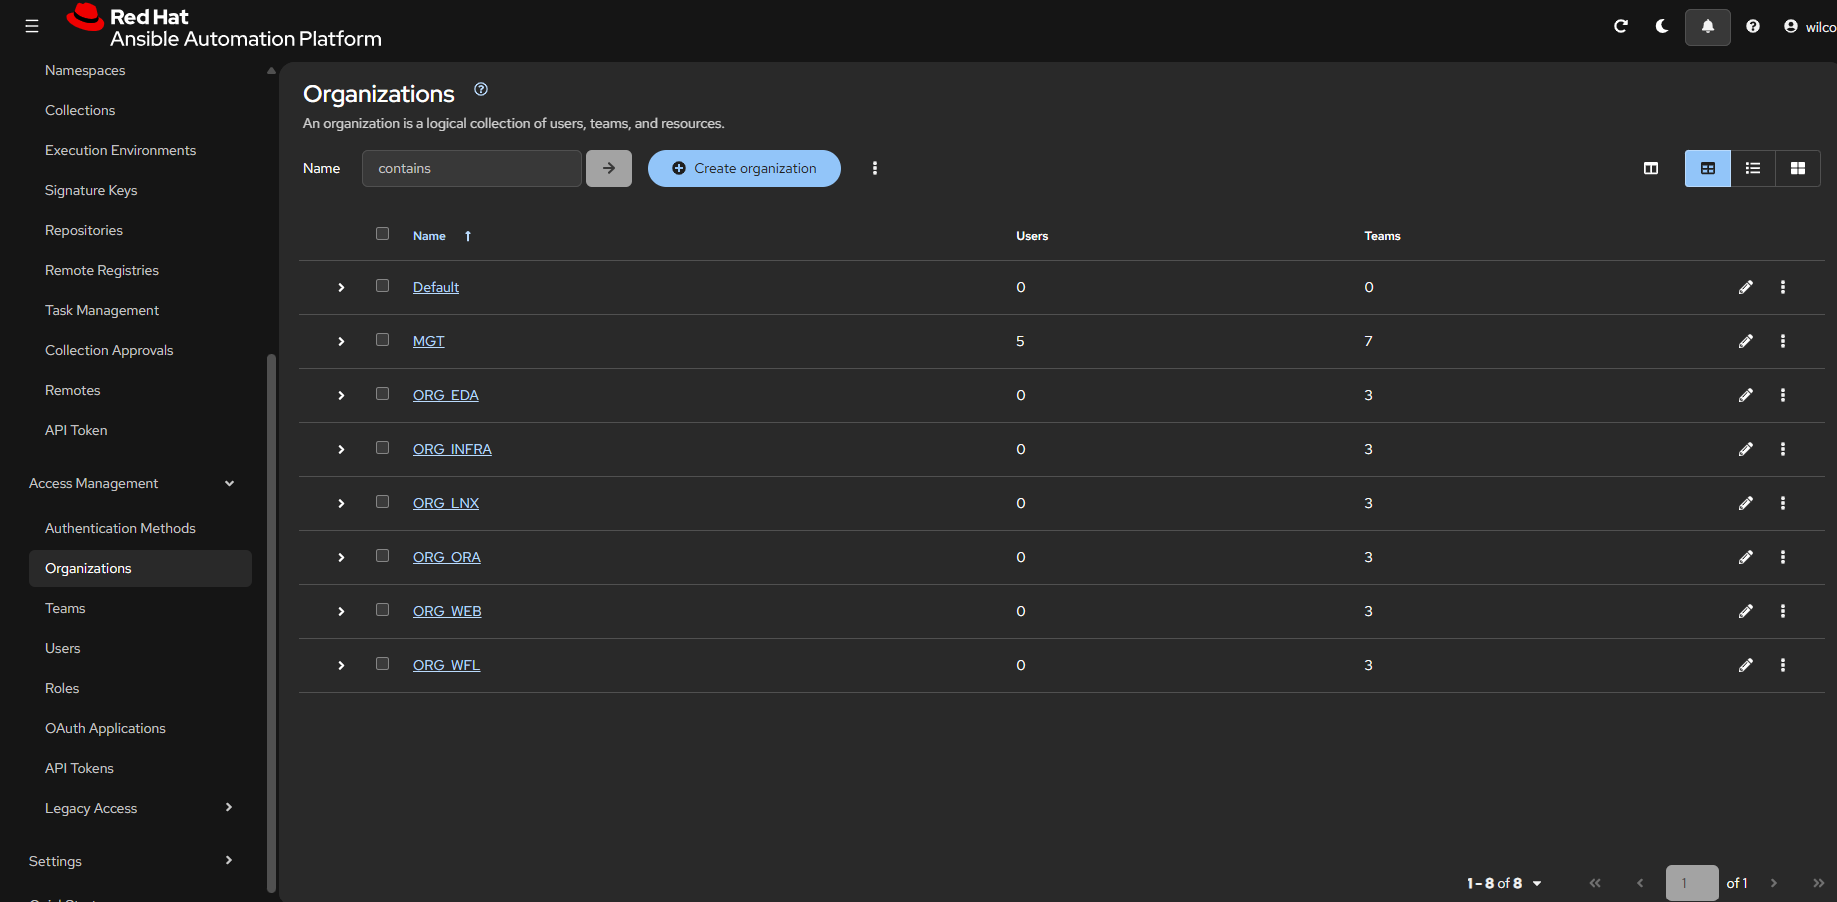Open the ORG_INFRA organization link

[x=452, y=449]
